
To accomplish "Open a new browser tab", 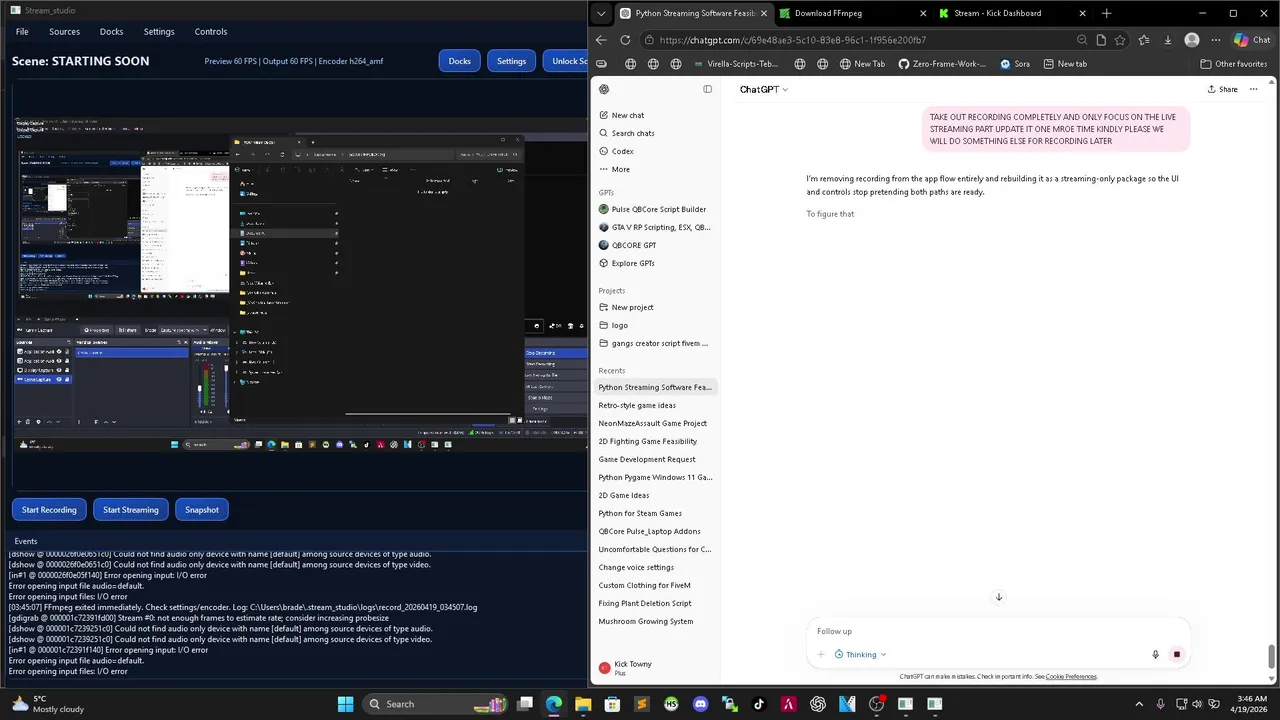I will [x=1106, y=13].
